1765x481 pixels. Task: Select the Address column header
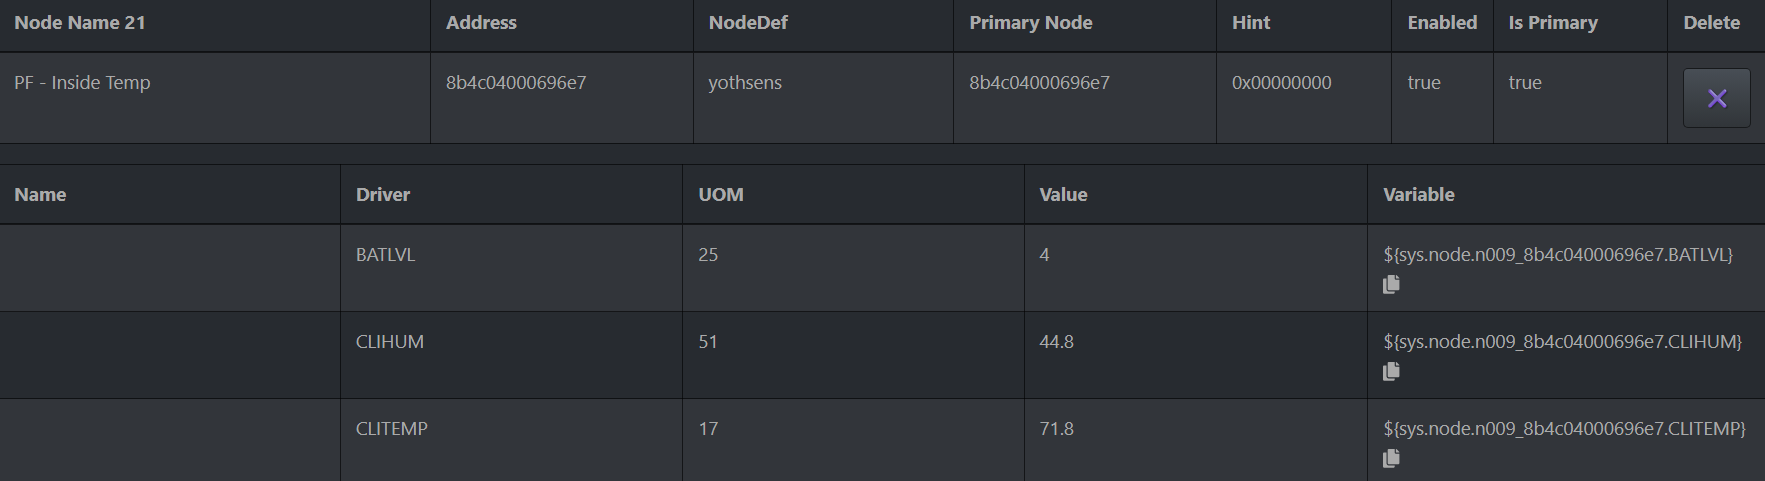click(481, 23)
